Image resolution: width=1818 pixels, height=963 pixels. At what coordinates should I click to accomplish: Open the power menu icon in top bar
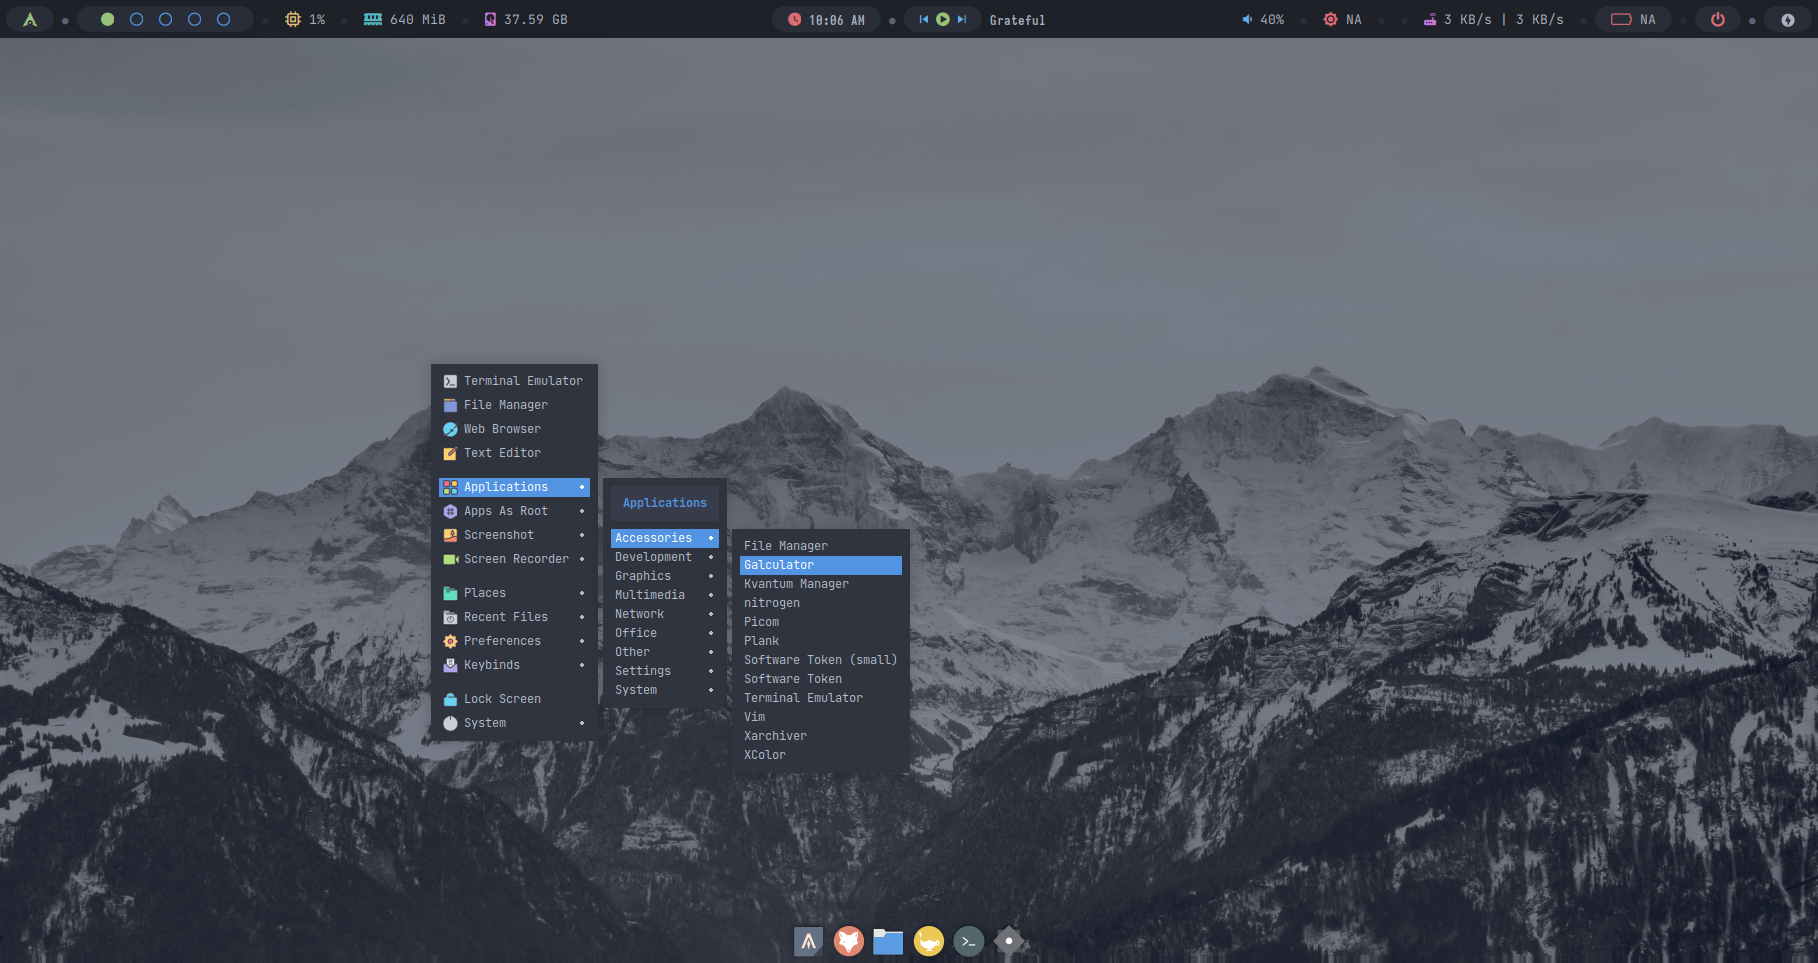click(1717, 19)
